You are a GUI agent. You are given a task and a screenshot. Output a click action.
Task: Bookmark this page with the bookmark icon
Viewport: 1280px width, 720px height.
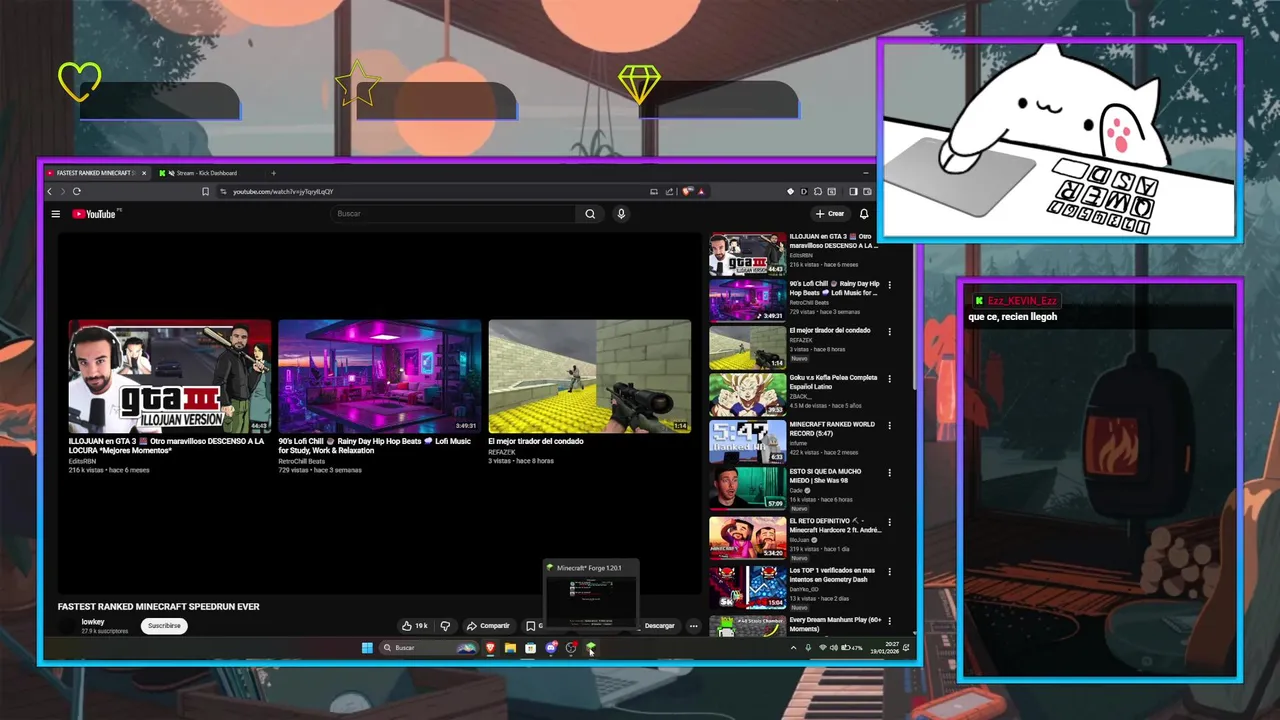(205, 191)
